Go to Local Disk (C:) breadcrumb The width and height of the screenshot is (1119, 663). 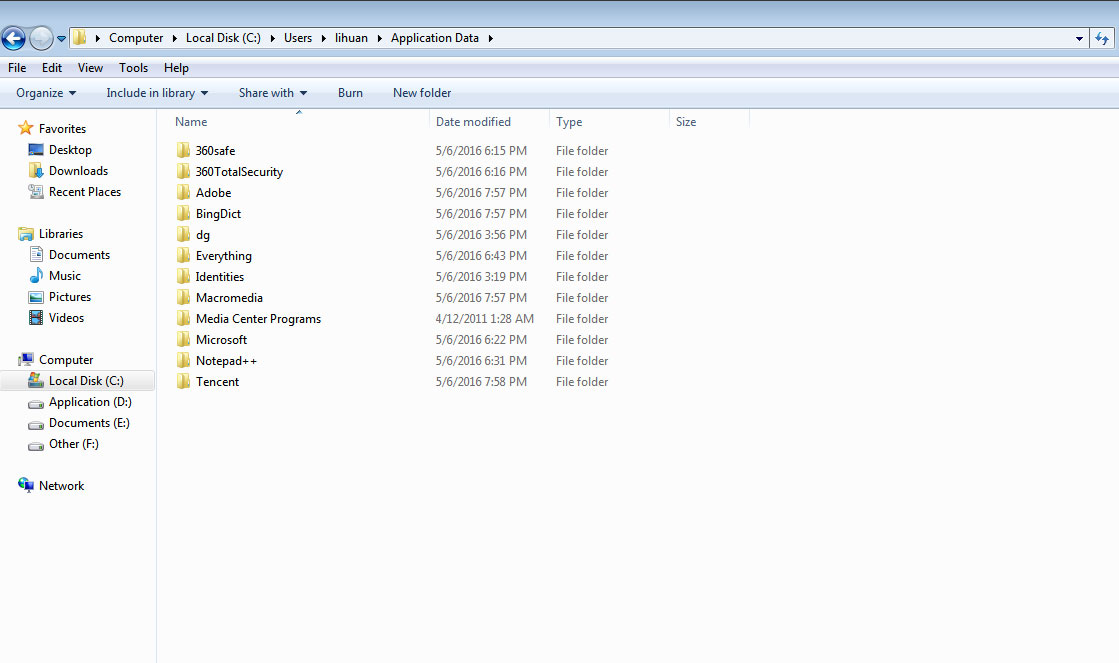[223, 39]
